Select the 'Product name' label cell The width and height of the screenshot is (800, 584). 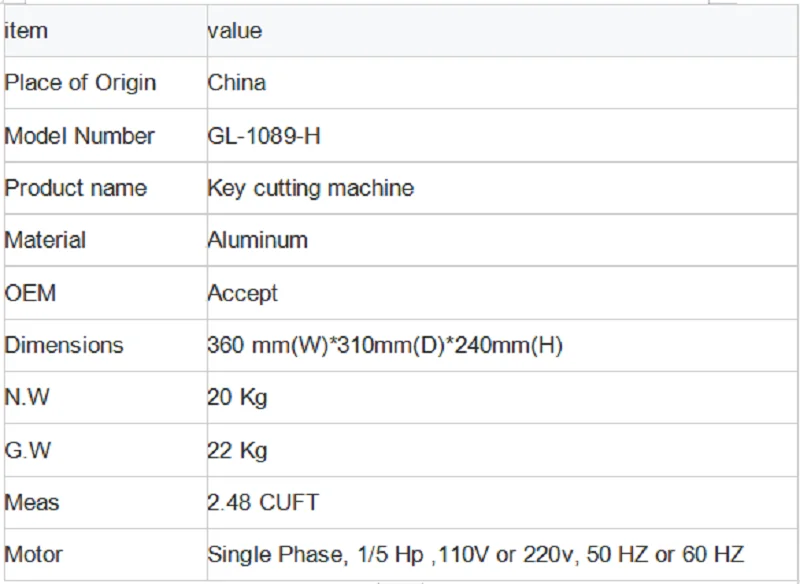(76, 188)
